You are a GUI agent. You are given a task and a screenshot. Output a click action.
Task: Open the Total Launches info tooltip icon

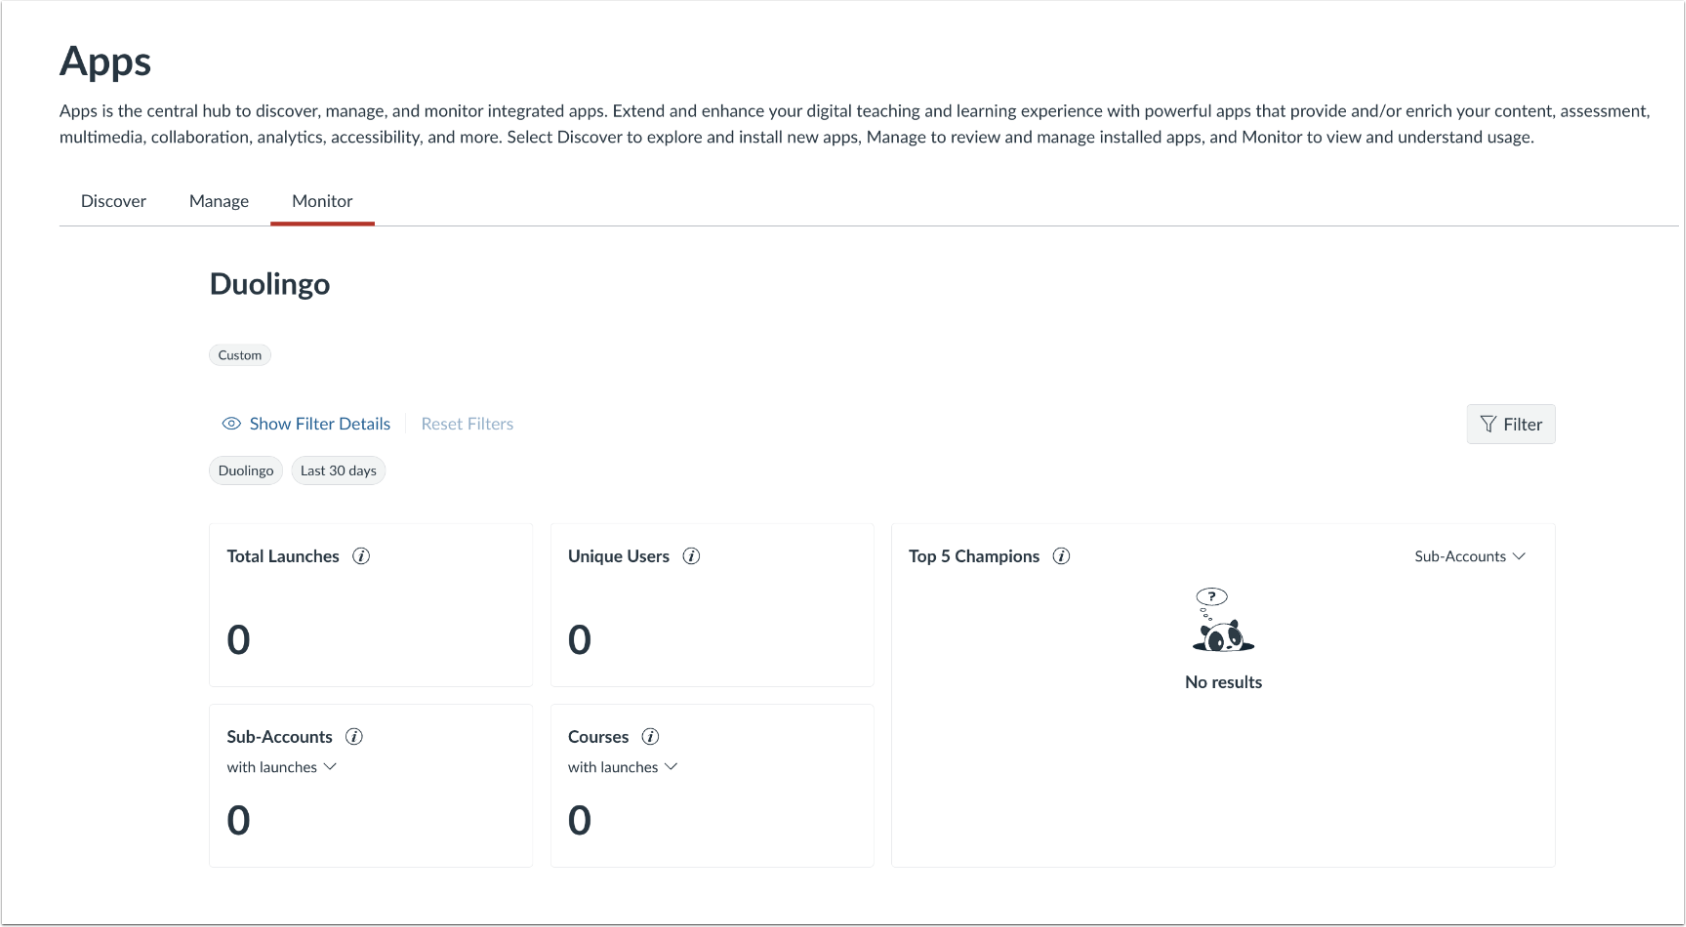coord(360,555)
